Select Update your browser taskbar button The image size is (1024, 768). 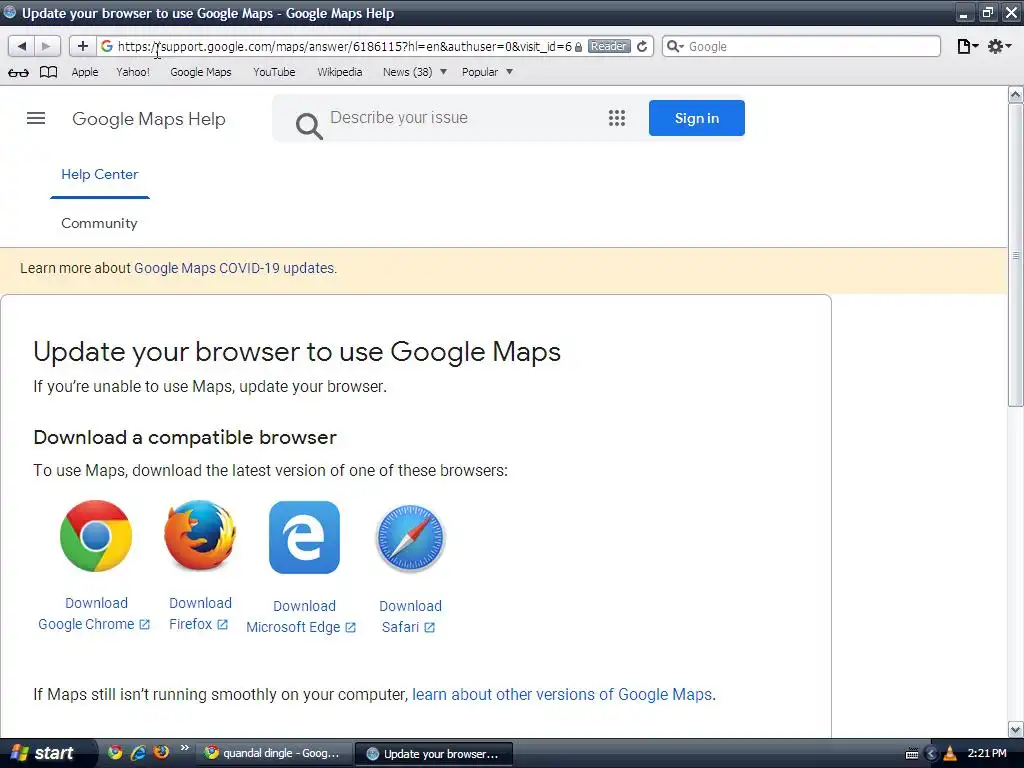coord(434,754)
